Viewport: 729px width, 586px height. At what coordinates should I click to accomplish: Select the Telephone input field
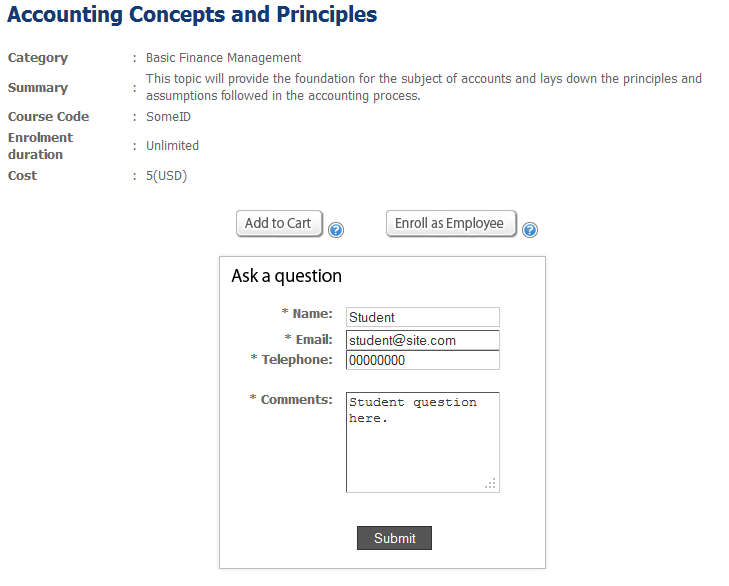point(422,360)
